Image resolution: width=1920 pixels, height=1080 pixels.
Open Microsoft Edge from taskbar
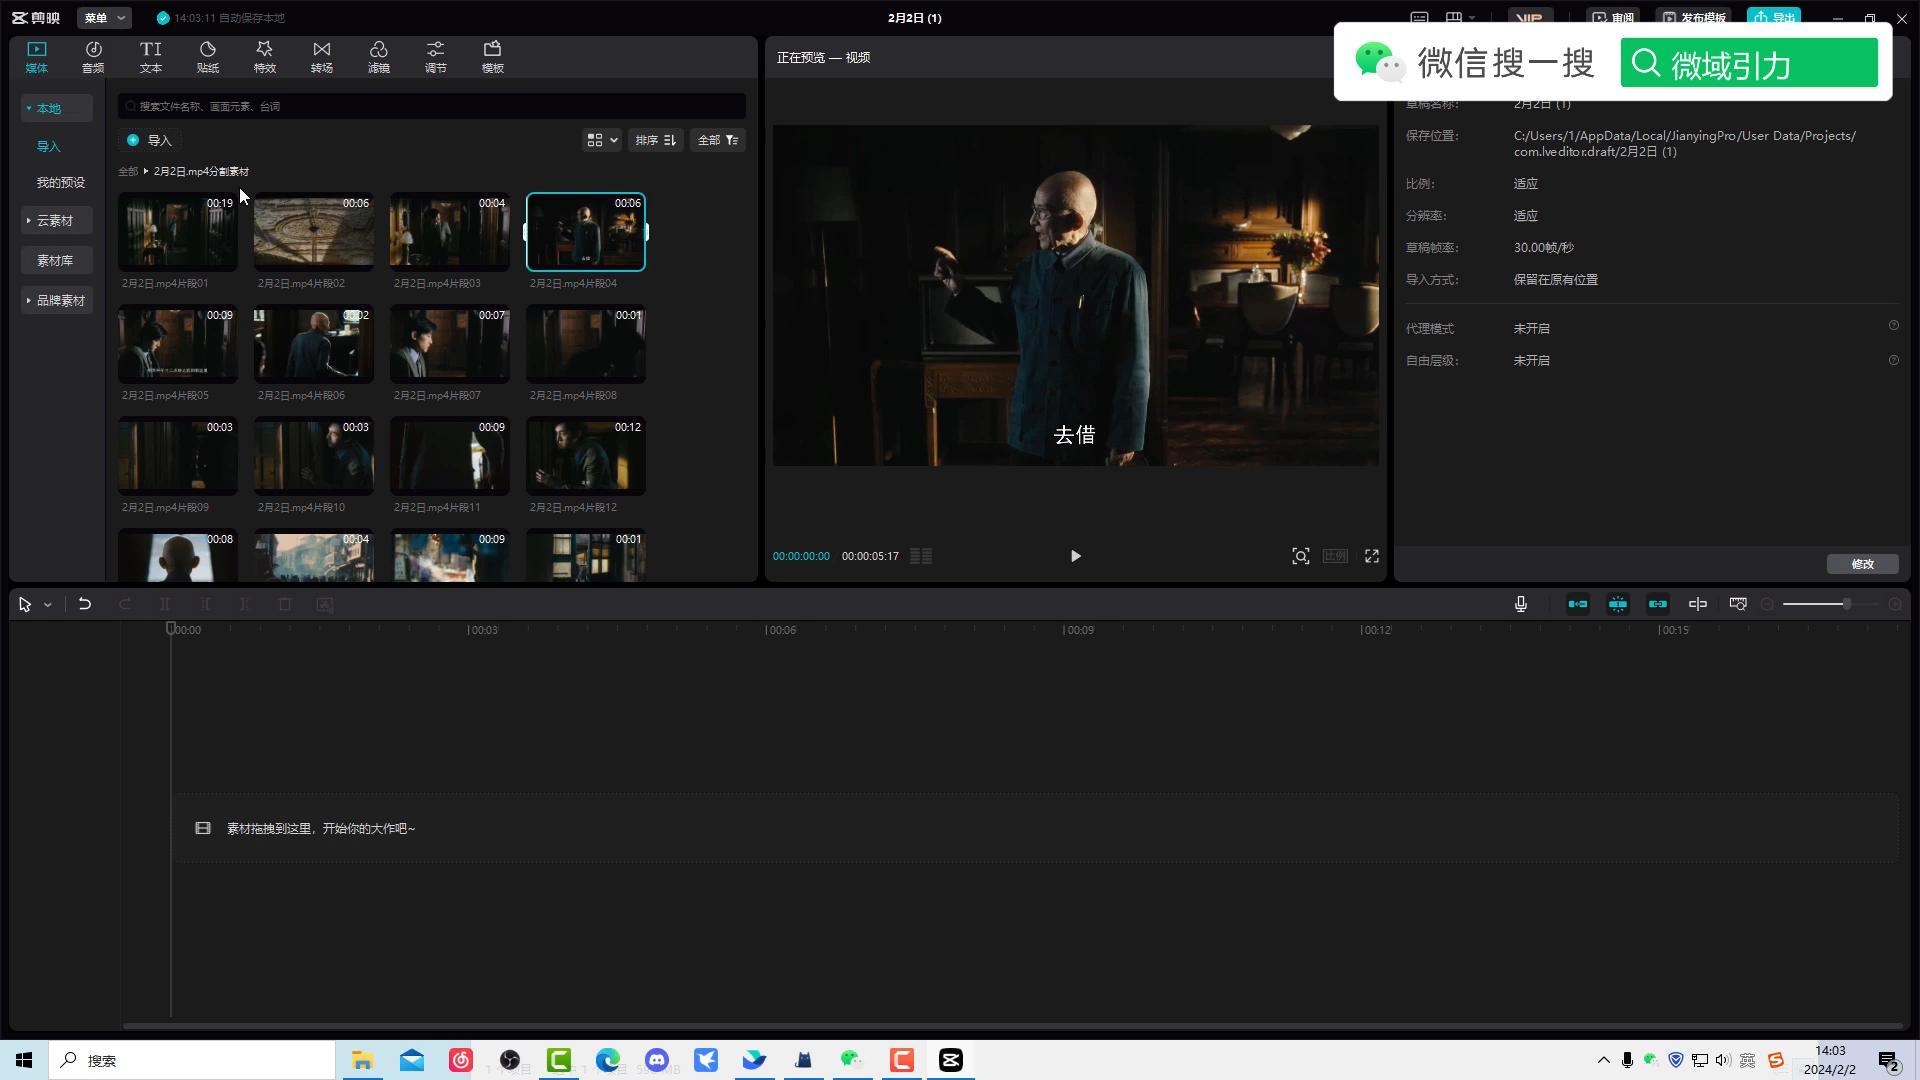click(x=608, y=1060)
